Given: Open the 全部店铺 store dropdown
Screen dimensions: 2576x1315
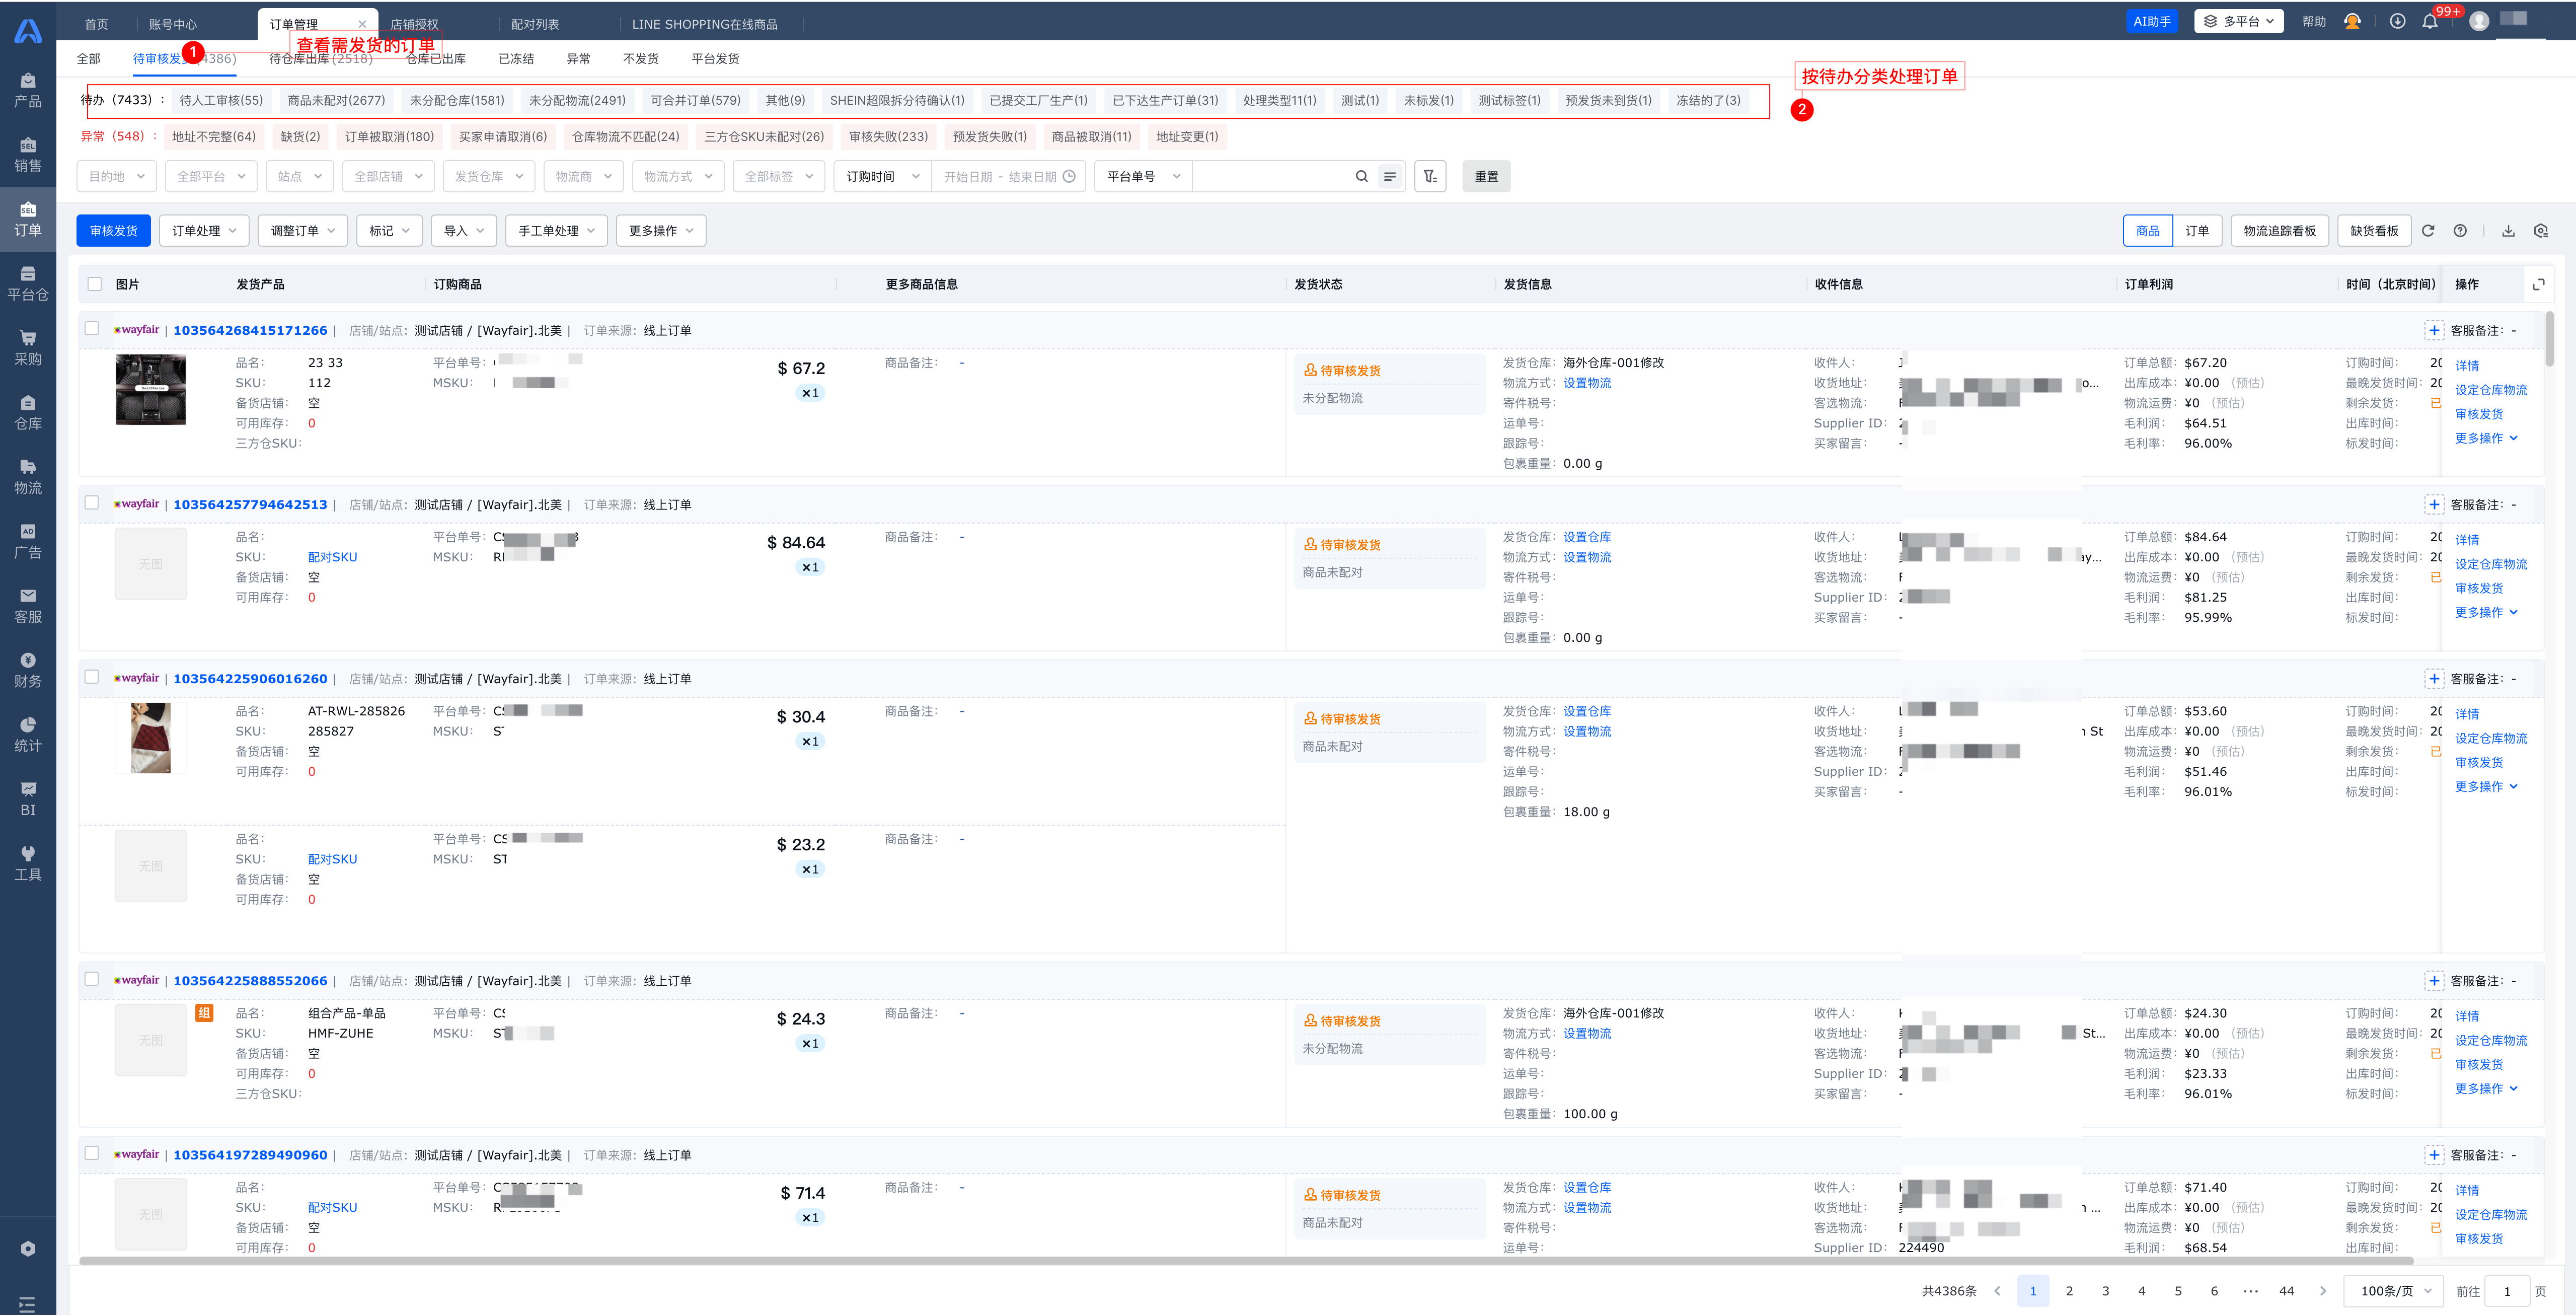Looking at the screenshot, I should [x=388, y=176].
